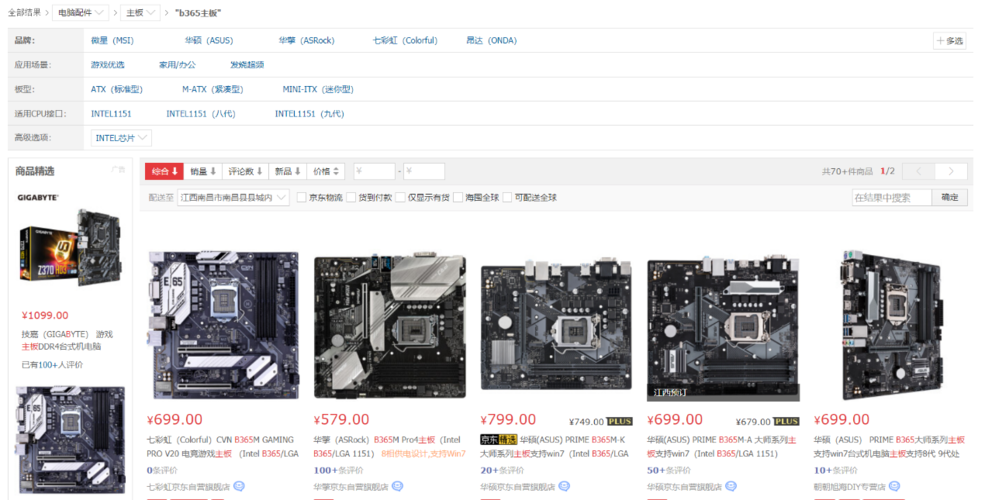Open Colorful CVN B365M GAMING product image
This screenshot has height=500, width=985.
pos(223,325)
